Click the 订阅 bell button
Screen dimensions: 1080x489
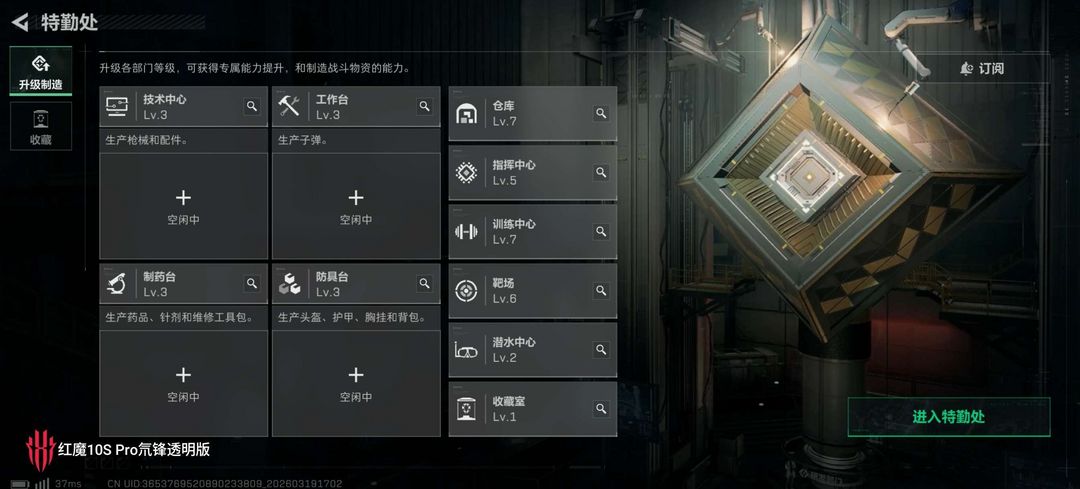click(982, 68)
